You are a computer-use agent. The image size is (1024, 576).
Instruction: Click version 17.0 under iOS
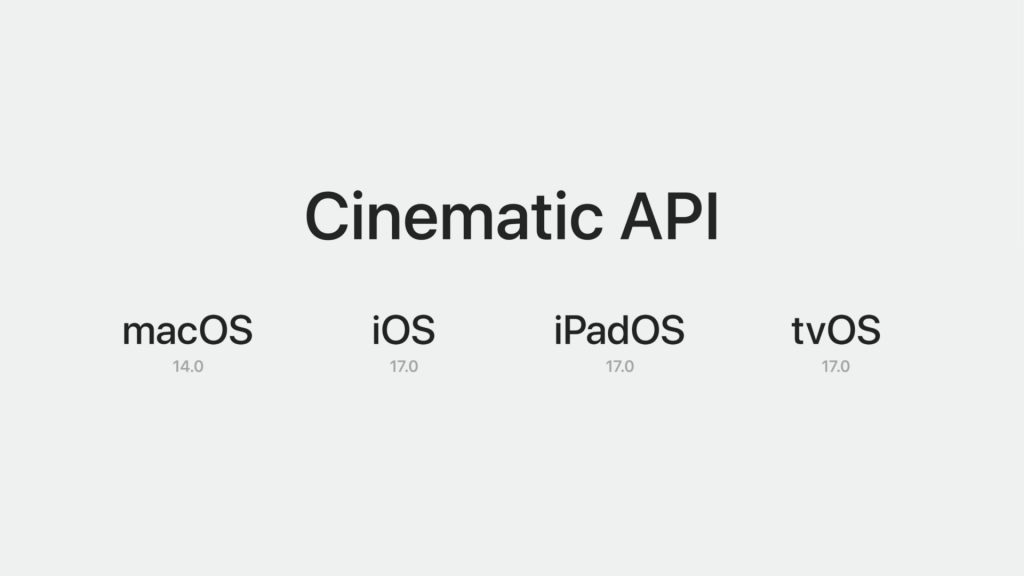tap(404, 366)
